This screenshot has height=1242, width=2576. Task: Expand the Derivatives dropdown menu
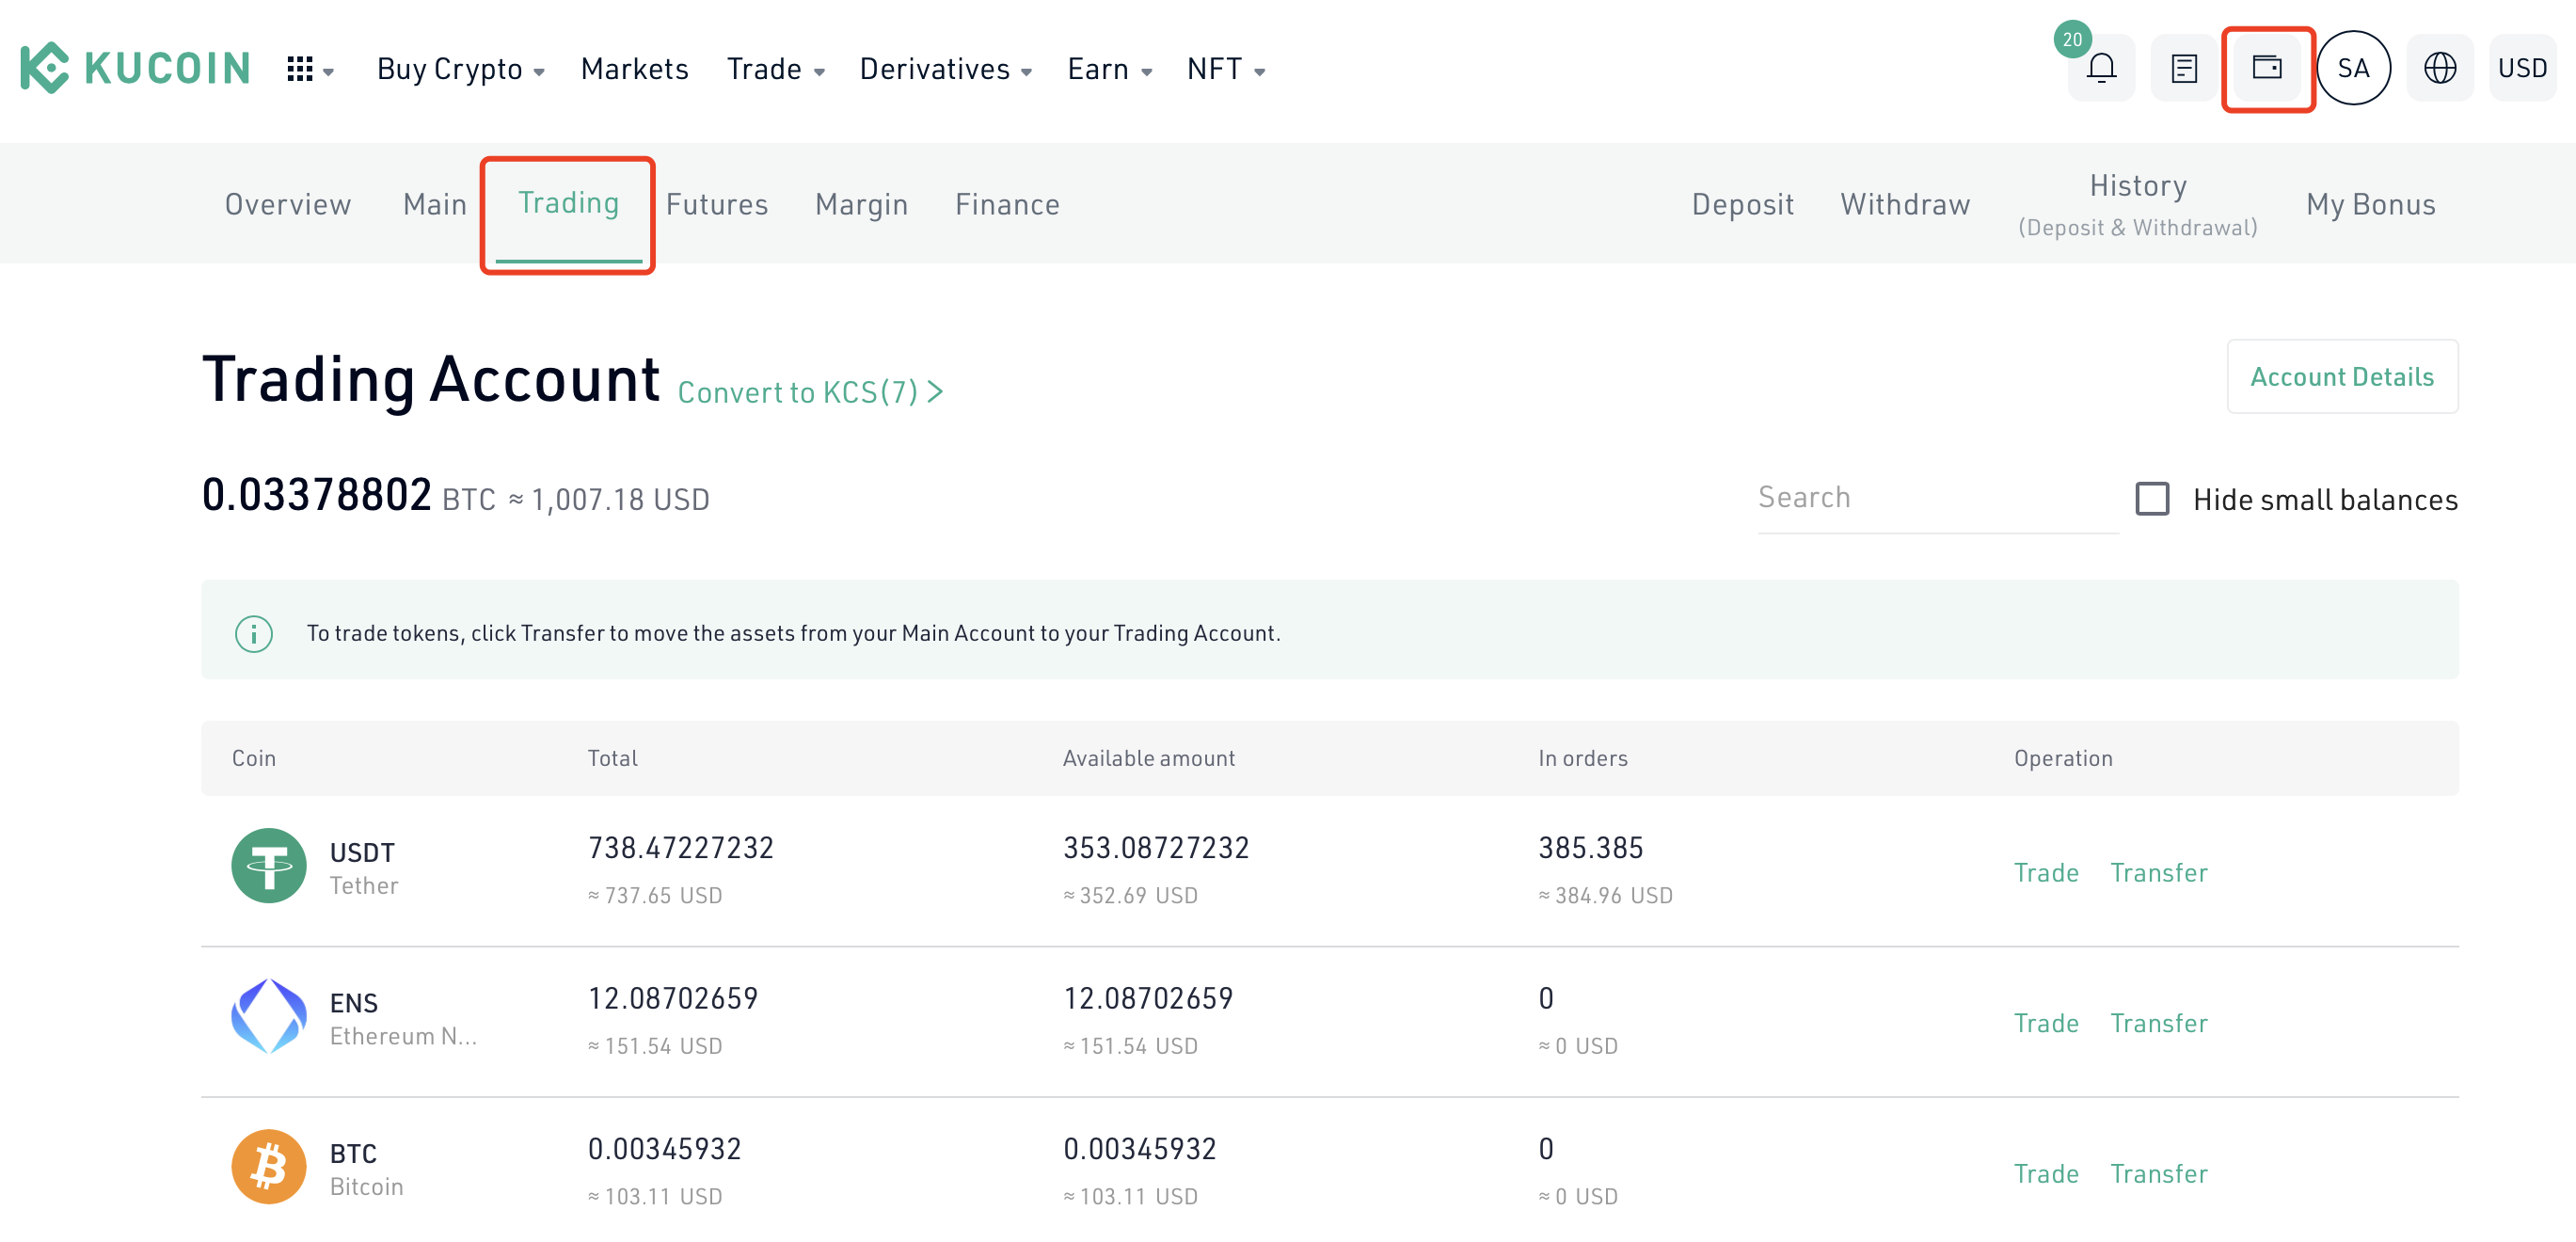pyautogui.click(x=946, y=69)
